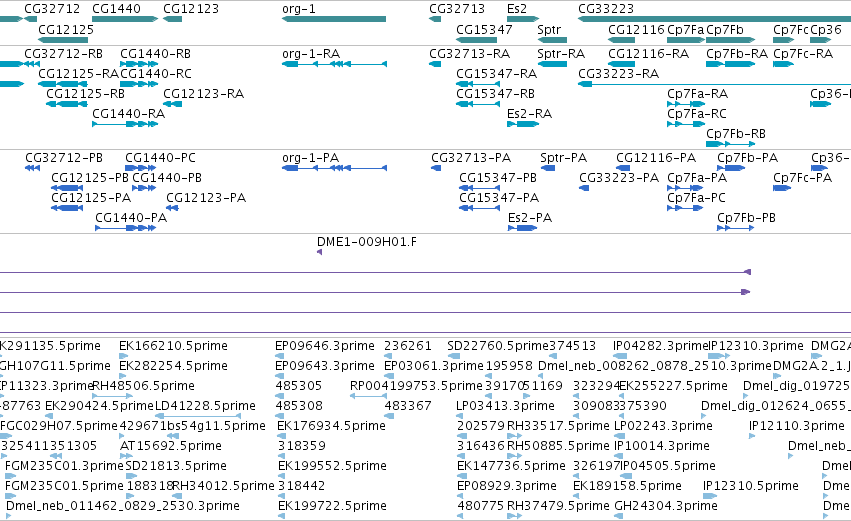The image size is (851, 521).
Task: Select the CG15347-RB transcript label
Action: [x=496, y=94]
